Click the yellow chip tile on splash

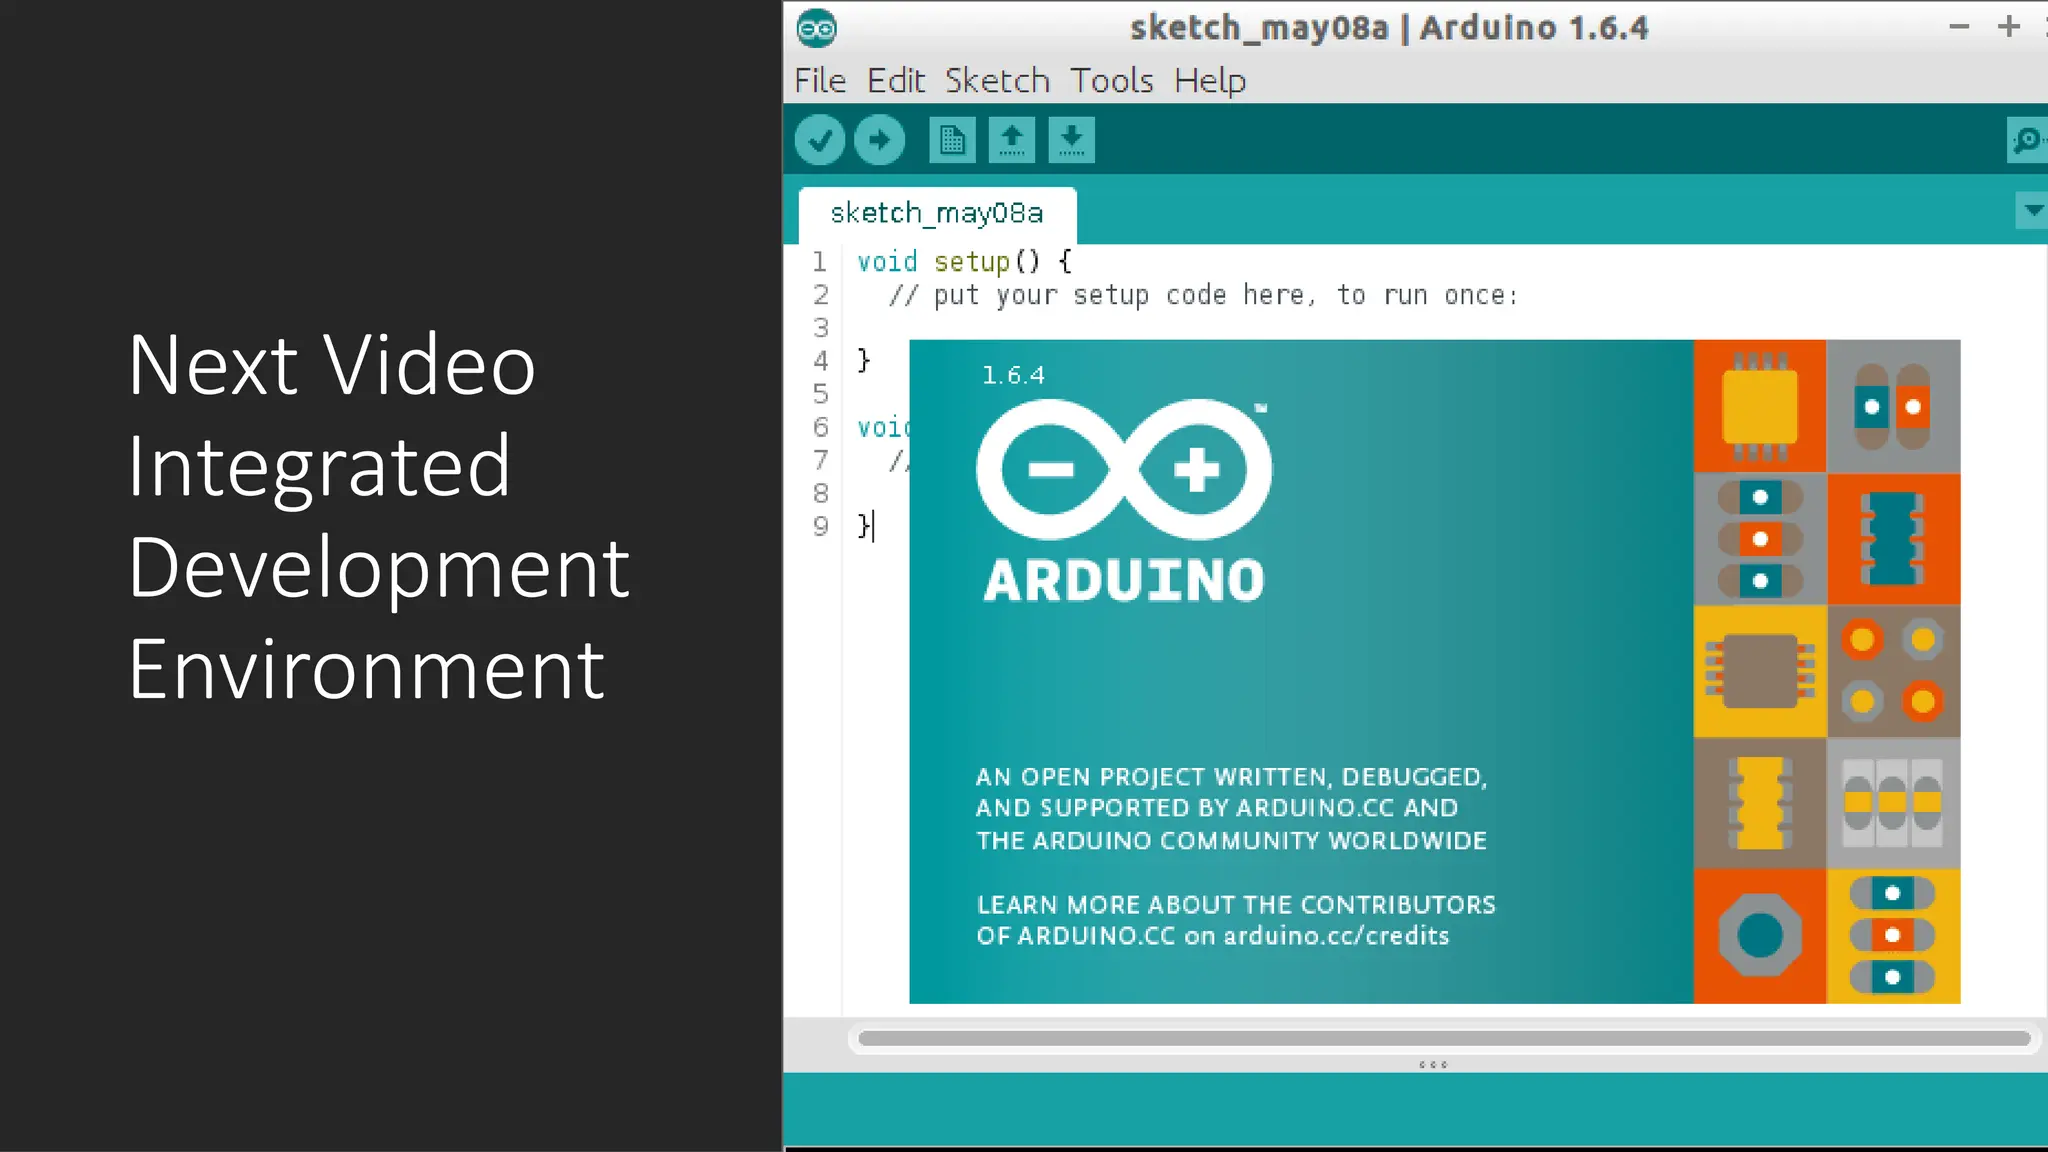pyautogui.click(x=1760, y=406)
